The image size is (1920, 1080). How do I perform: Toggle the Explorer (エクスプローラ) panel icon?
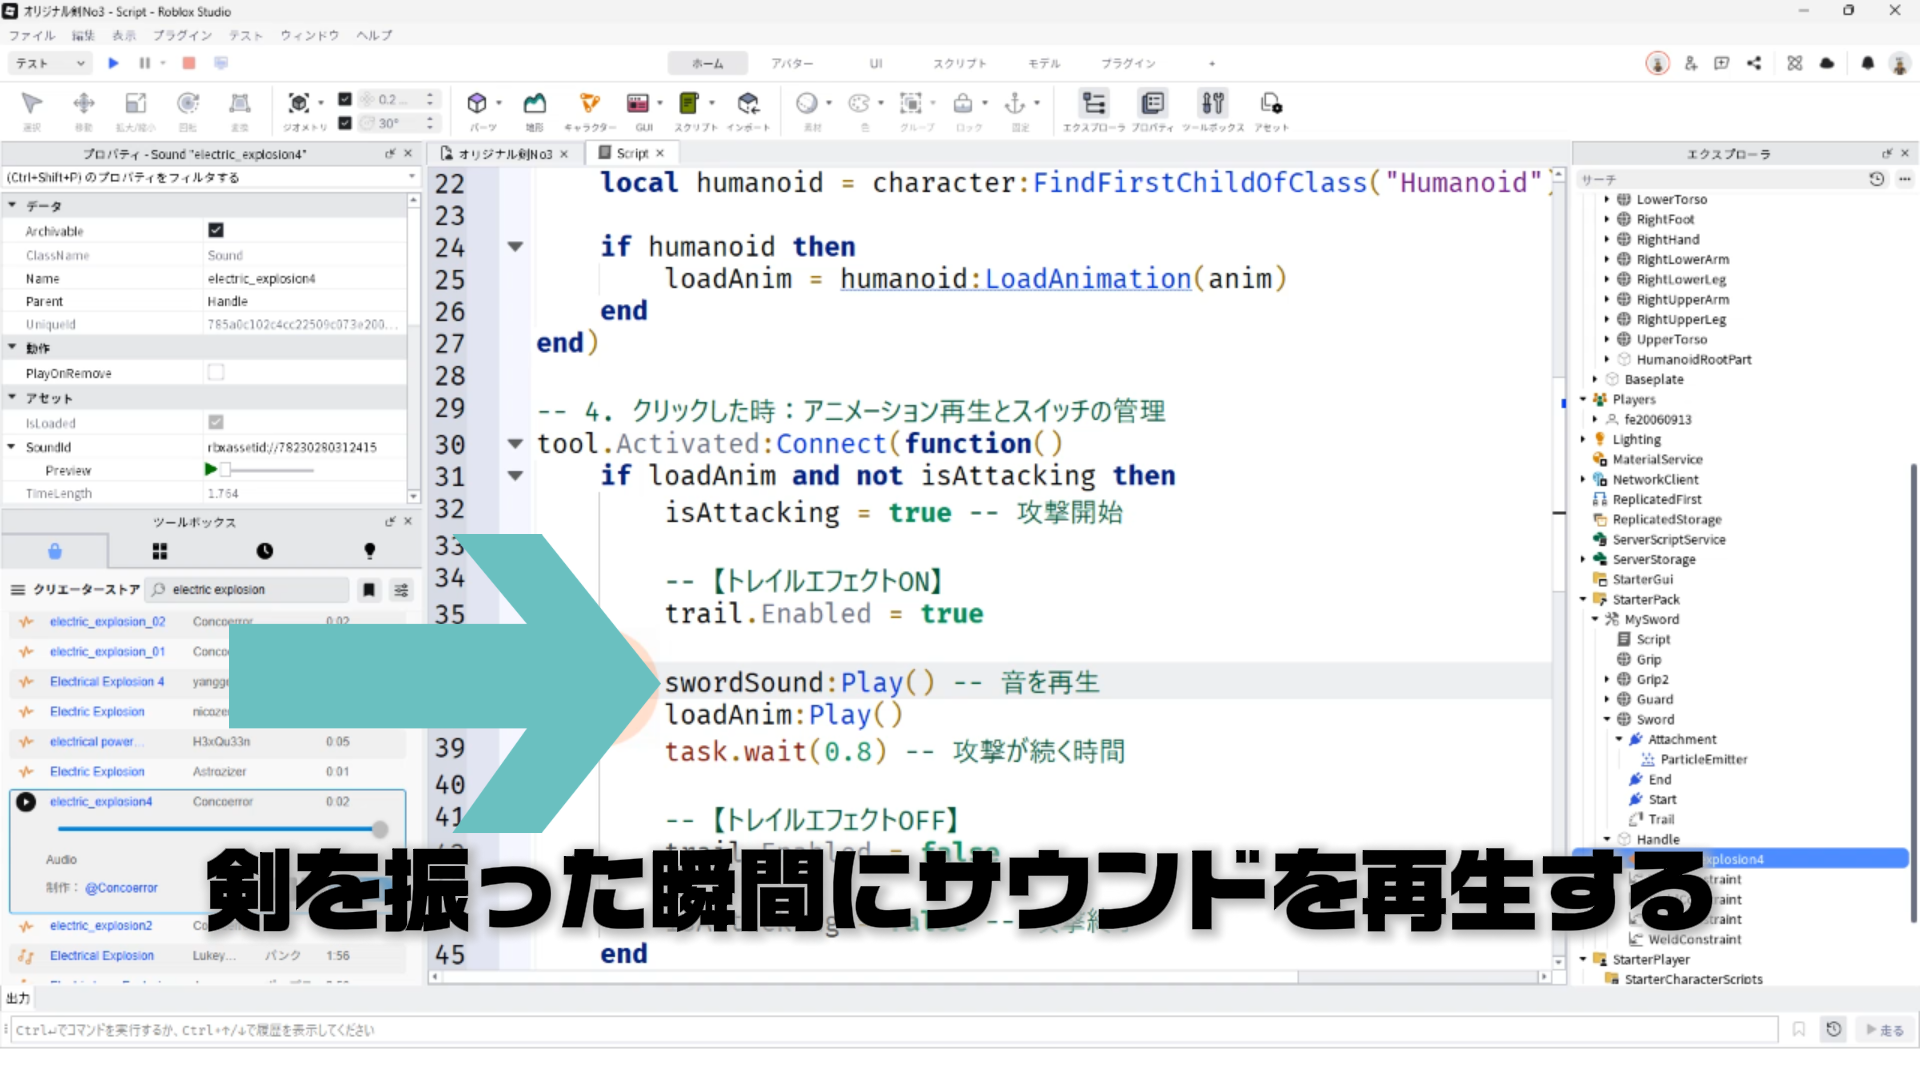pos(1094,104)
